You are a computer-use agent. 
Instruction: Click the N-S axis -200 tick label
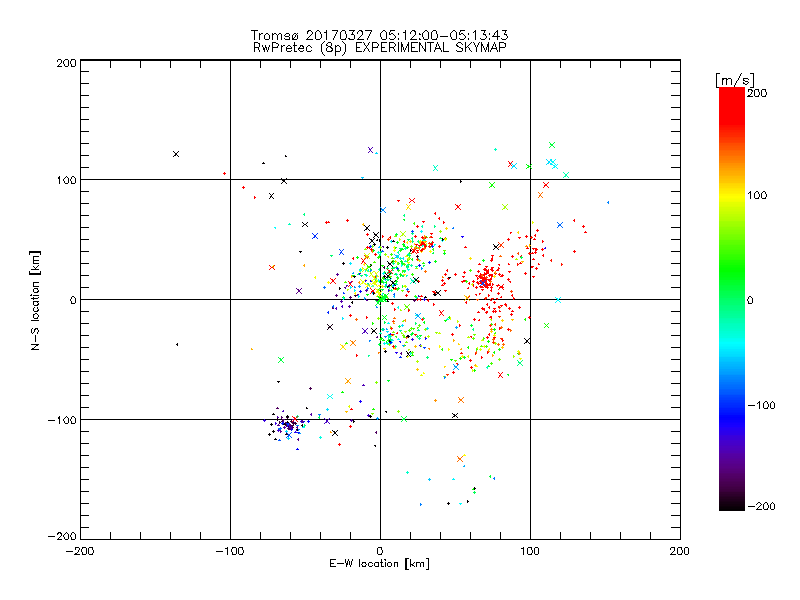tap(62, 536)
